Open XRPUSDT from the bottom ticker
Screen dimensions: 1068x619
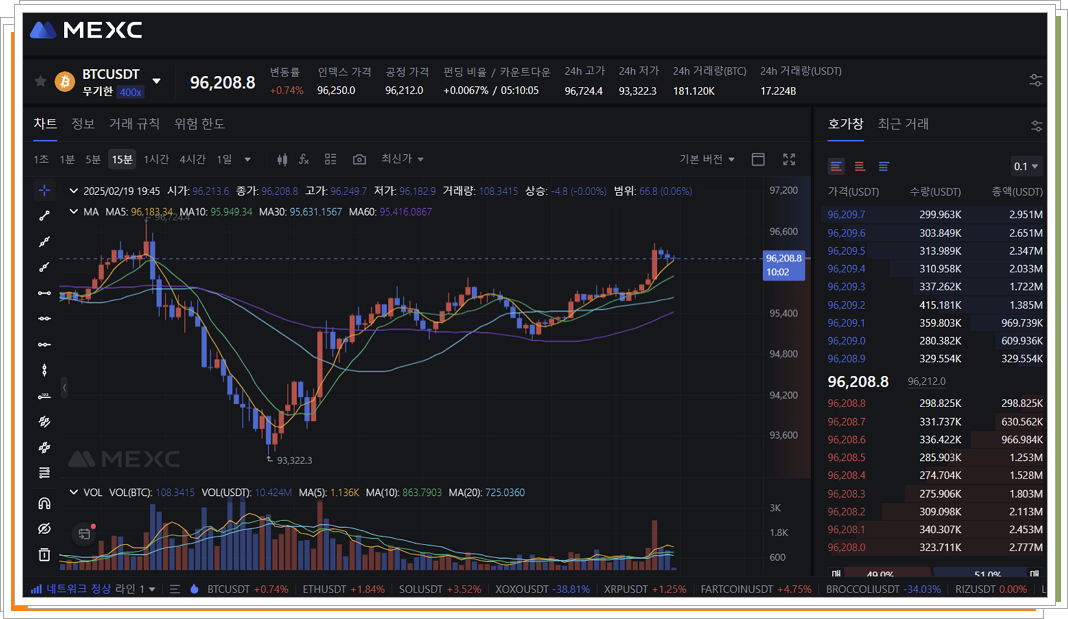tap(645, 589)
